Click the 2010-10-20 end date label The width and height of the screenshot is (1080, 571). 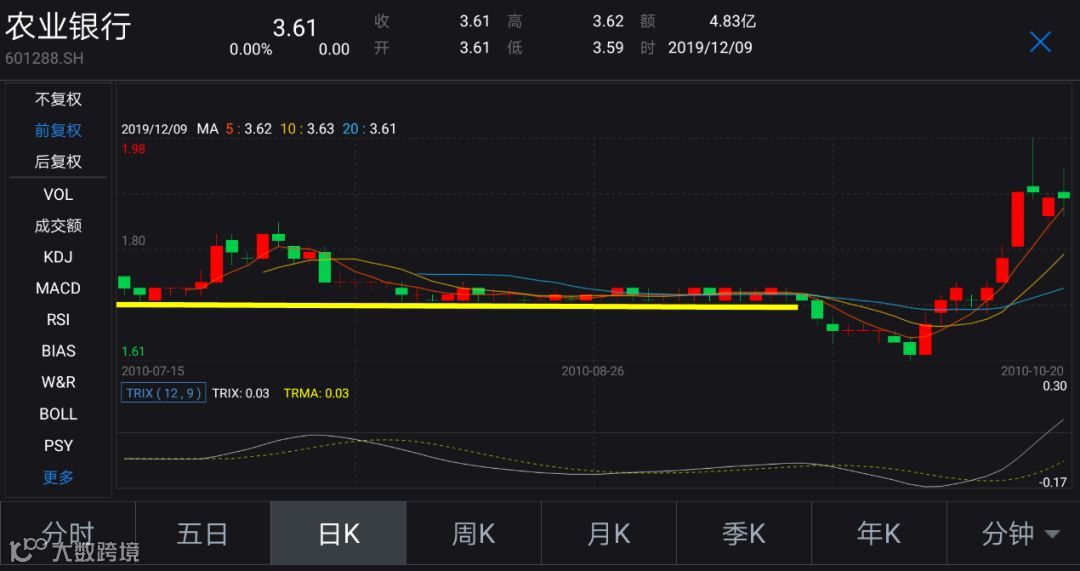tap(1032, 371)
